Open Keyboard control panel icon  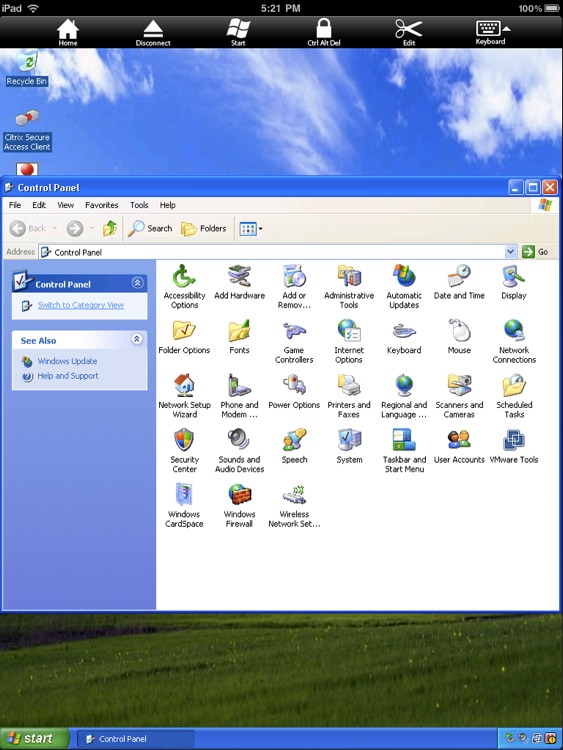click(404, 337)
